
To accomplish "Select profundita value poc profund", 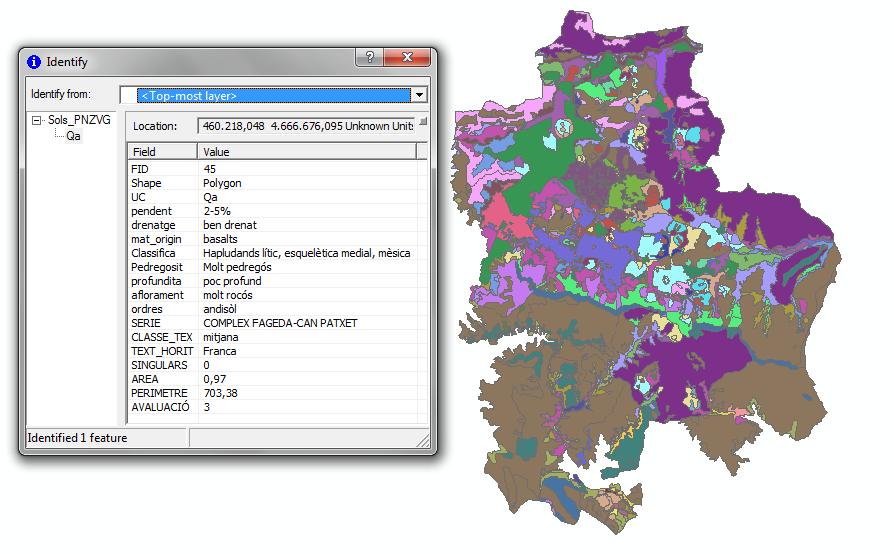I will [232, 281].
